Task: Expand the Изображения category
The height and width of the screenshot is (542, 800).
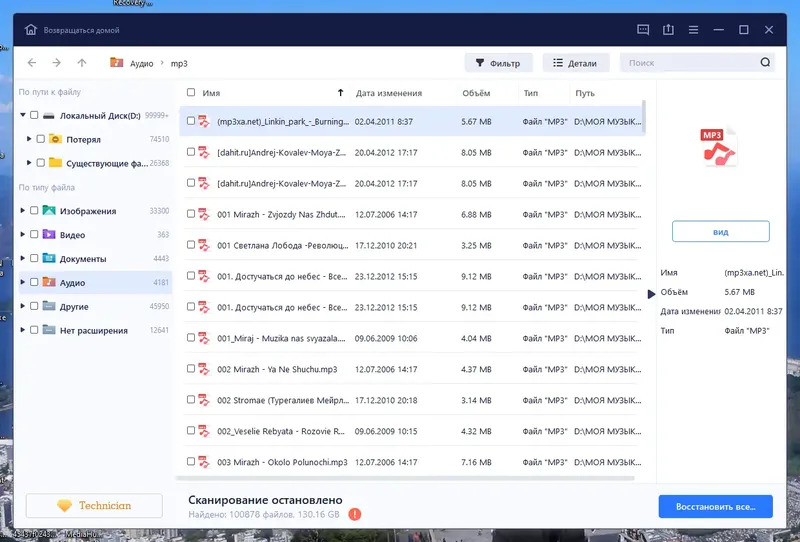Action: (x=22, y=210)
